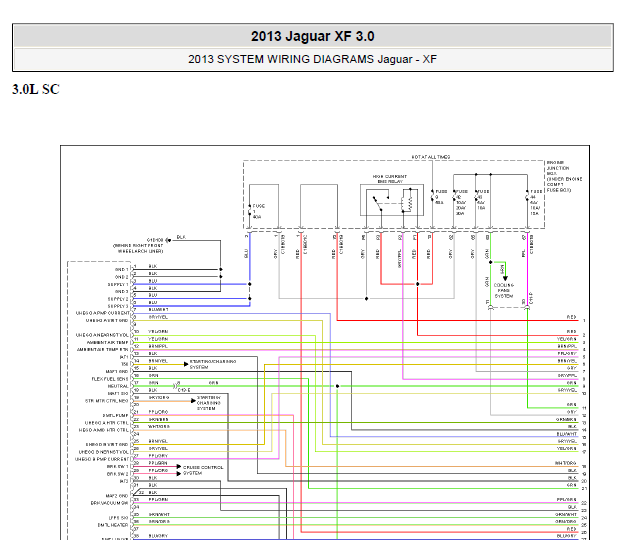
Task: Click the 'GRN/WHT' label at pin 35
Action: point(159,514)
